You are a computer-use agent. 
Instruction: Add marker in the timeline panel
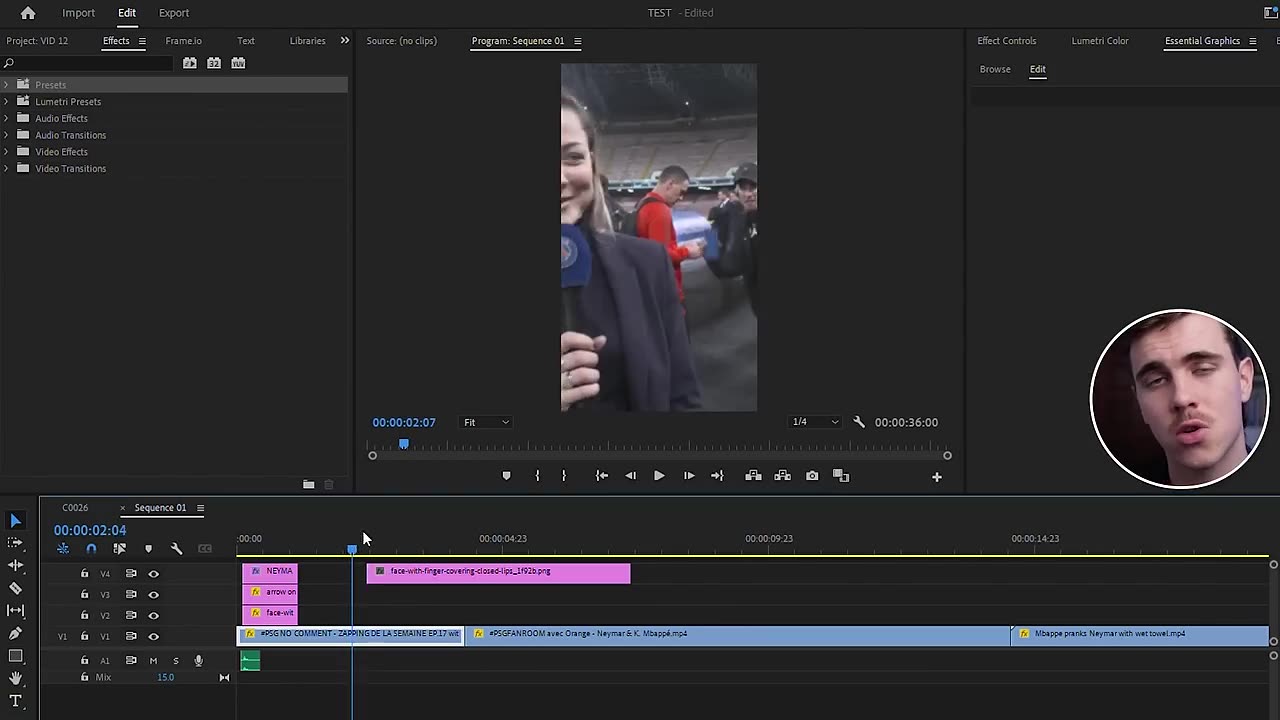[148, 548]
